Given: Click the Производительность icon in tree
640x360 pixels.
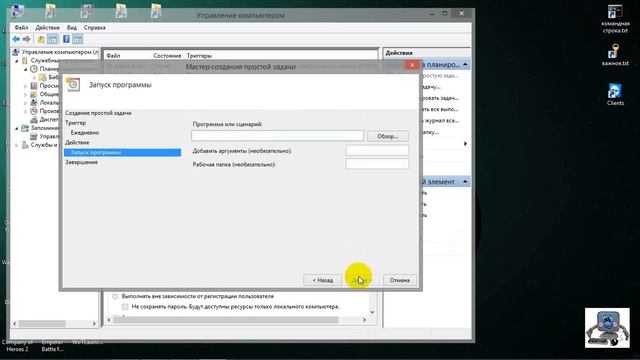Looking at the screenshot, I should (x=34, y=111).
